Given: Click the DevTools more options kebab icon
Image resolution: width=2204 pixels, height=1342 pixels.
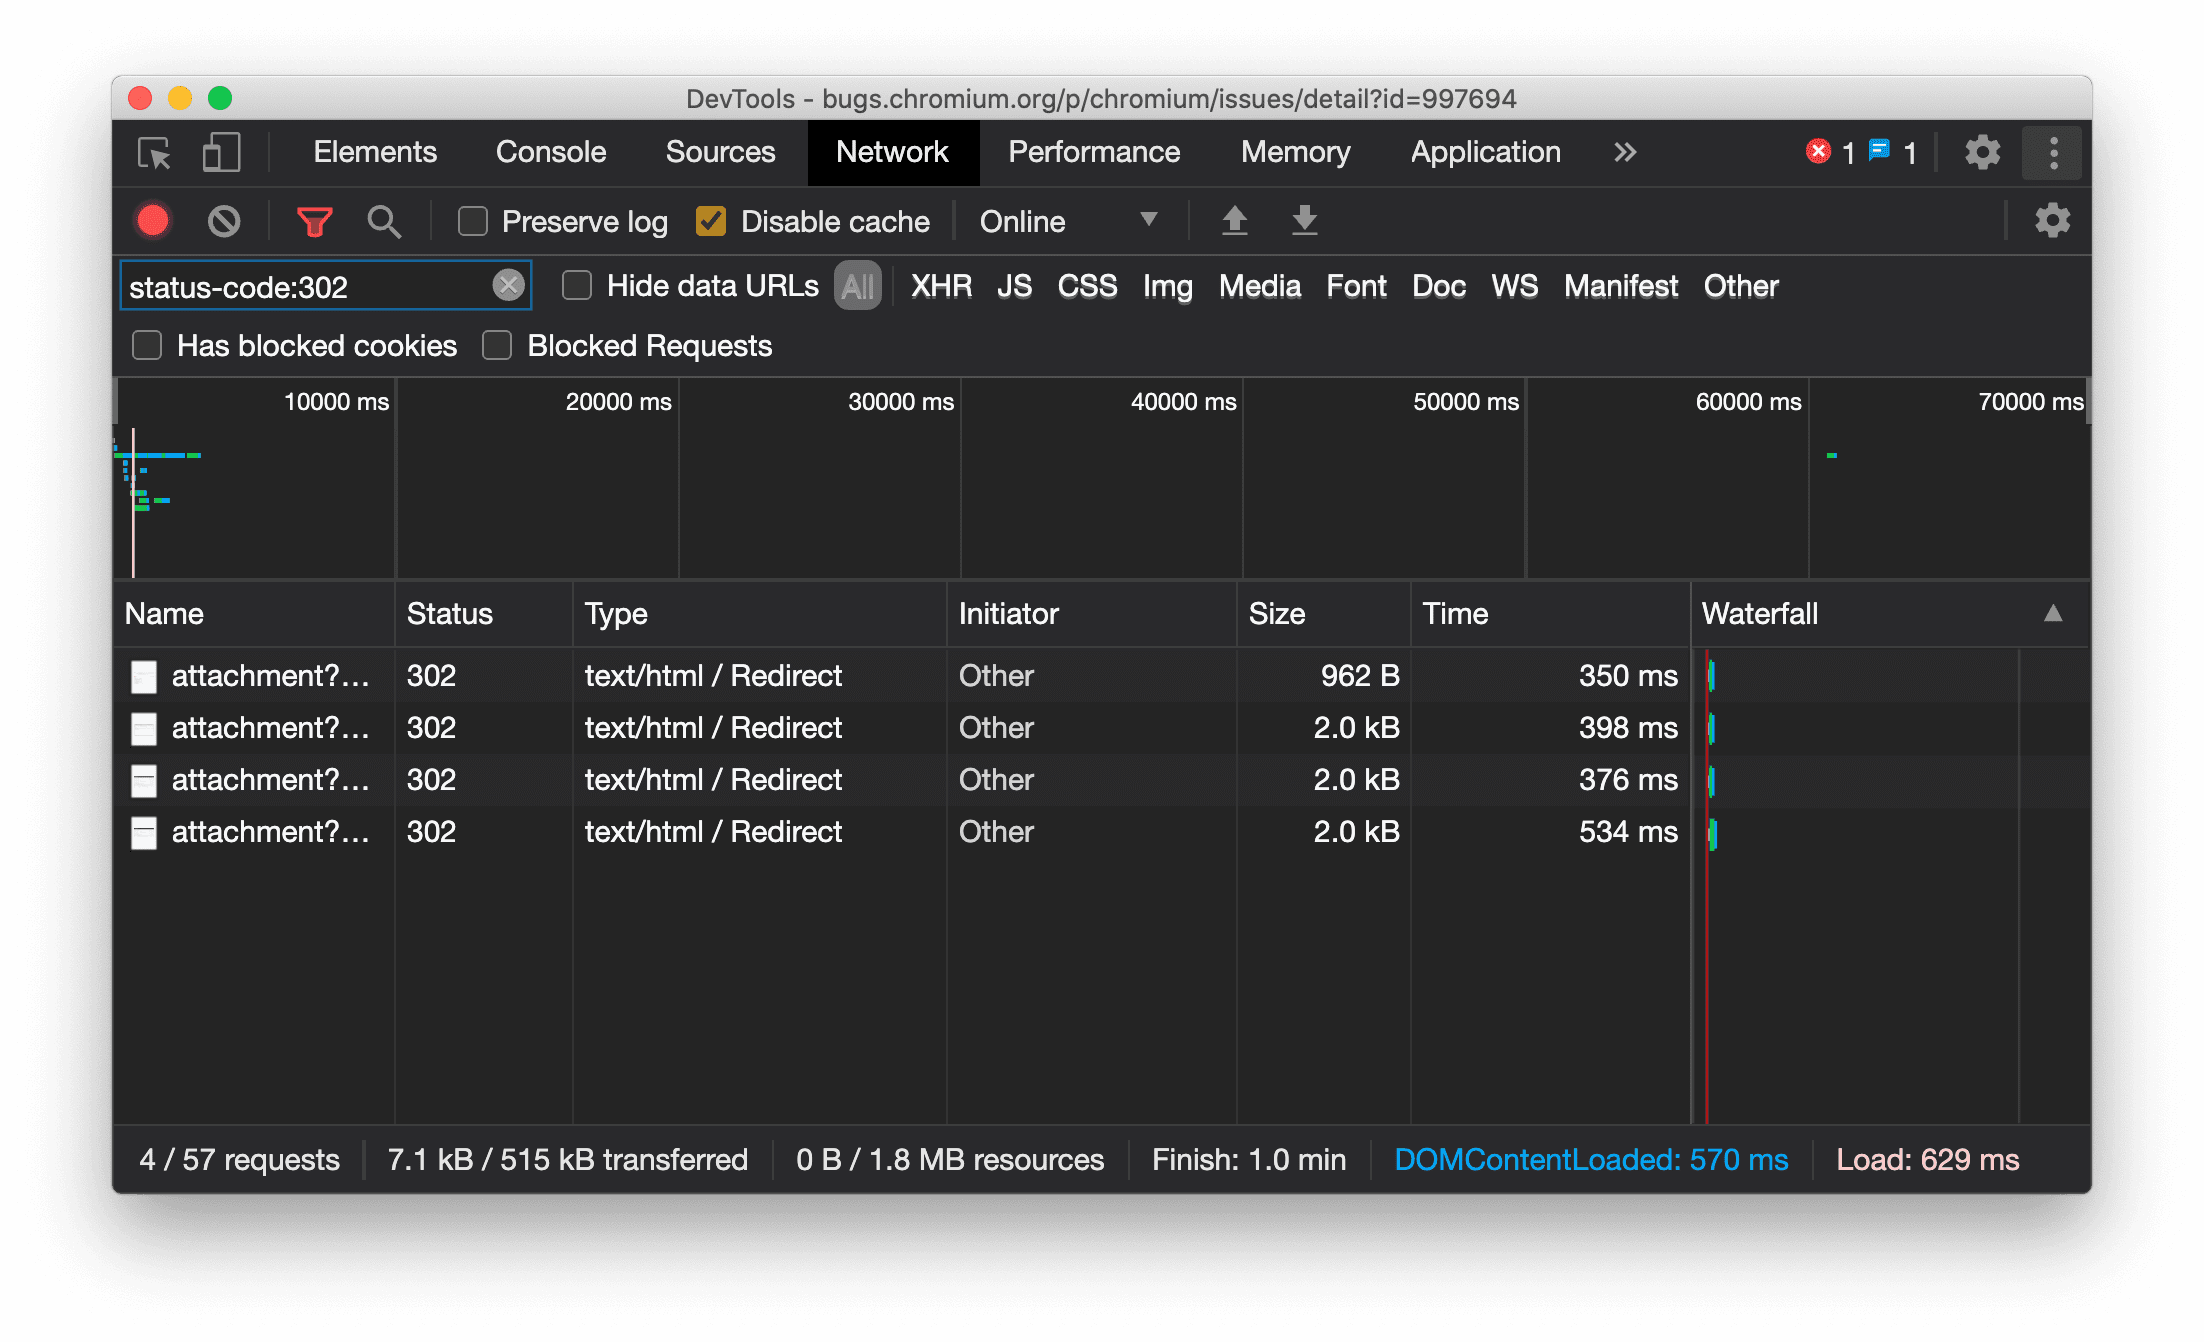Looking at the screenshot, I should point(2053,151).
